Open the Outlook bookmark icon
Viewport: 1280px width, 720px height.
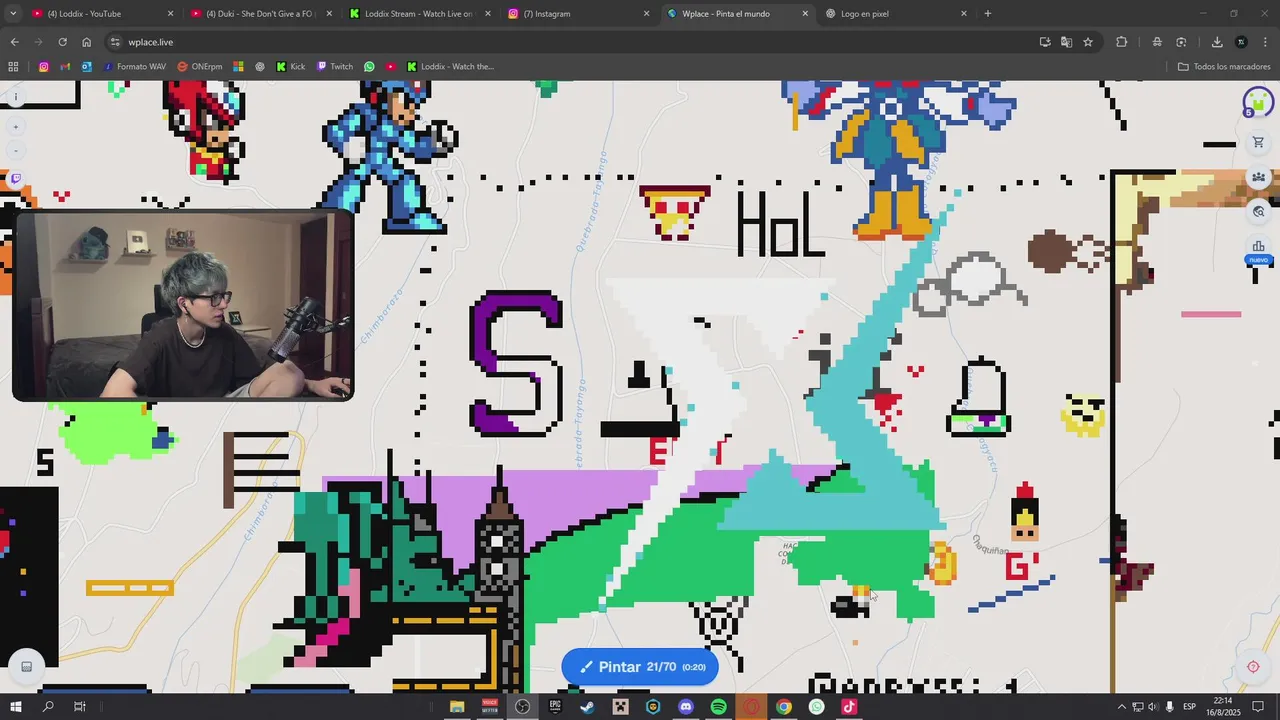coord(87,67)
